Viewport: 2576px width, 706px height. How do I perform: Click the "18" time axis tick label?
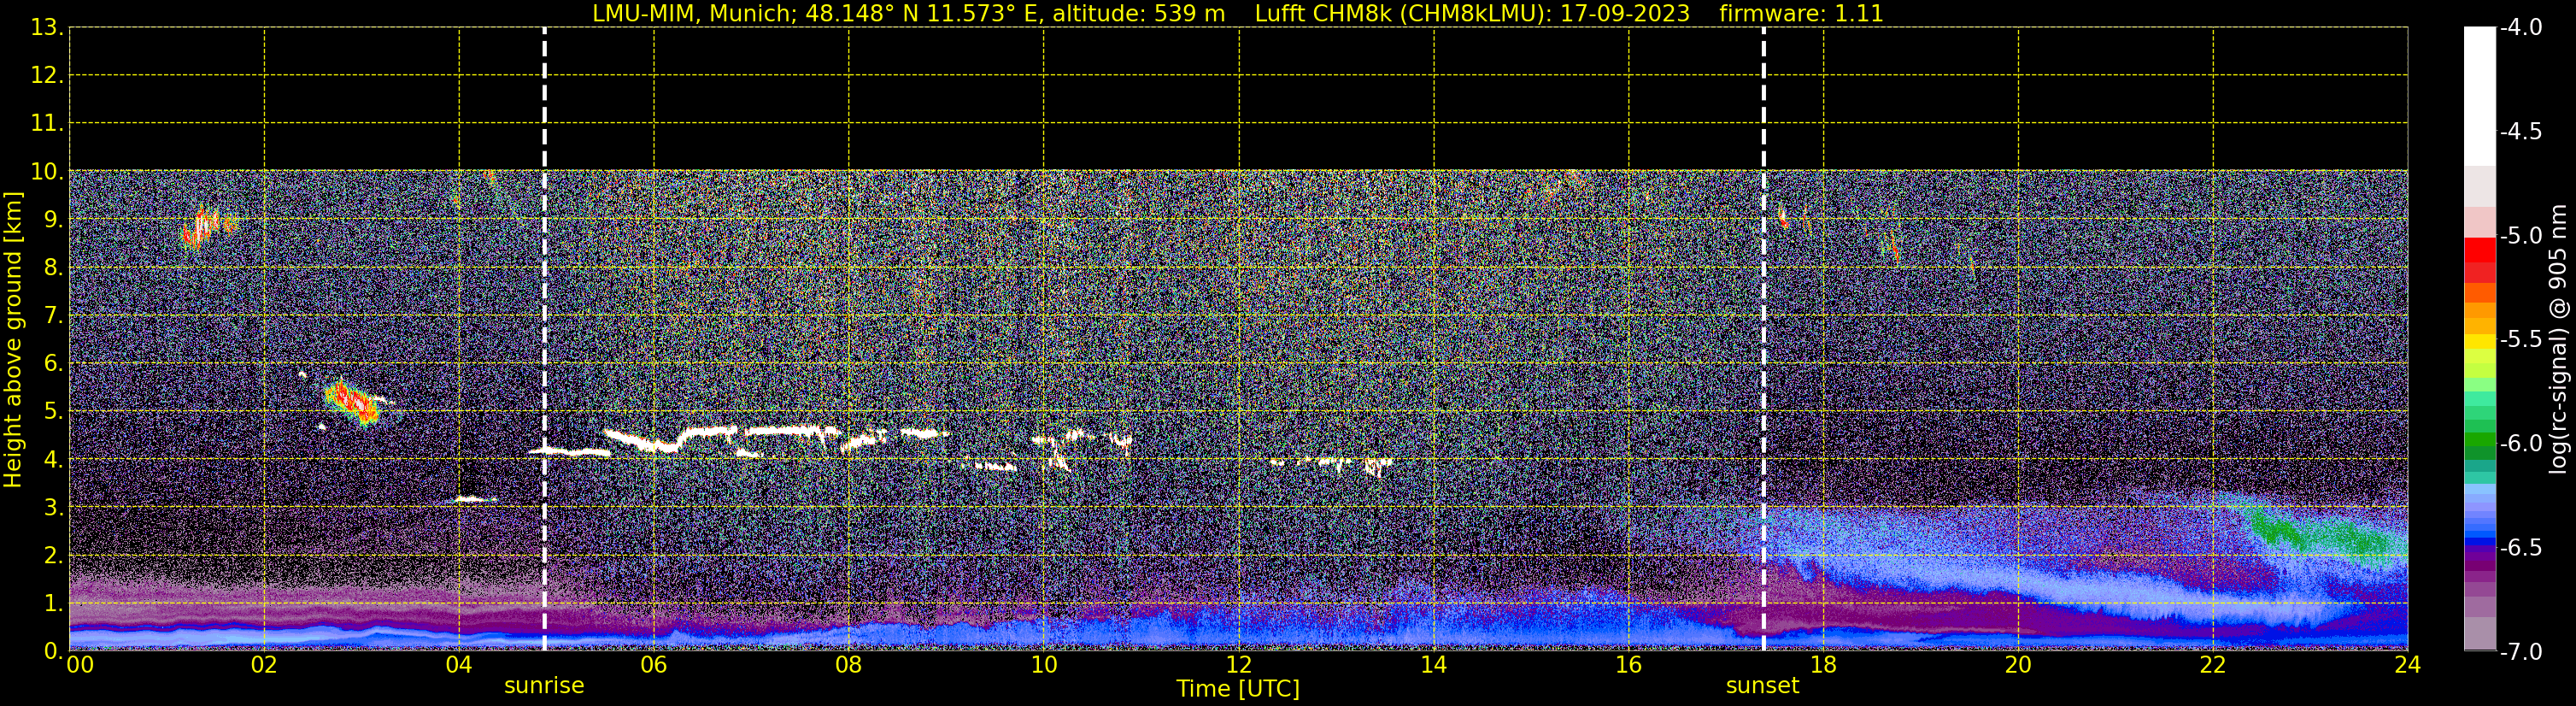[x=1824, y=665]
